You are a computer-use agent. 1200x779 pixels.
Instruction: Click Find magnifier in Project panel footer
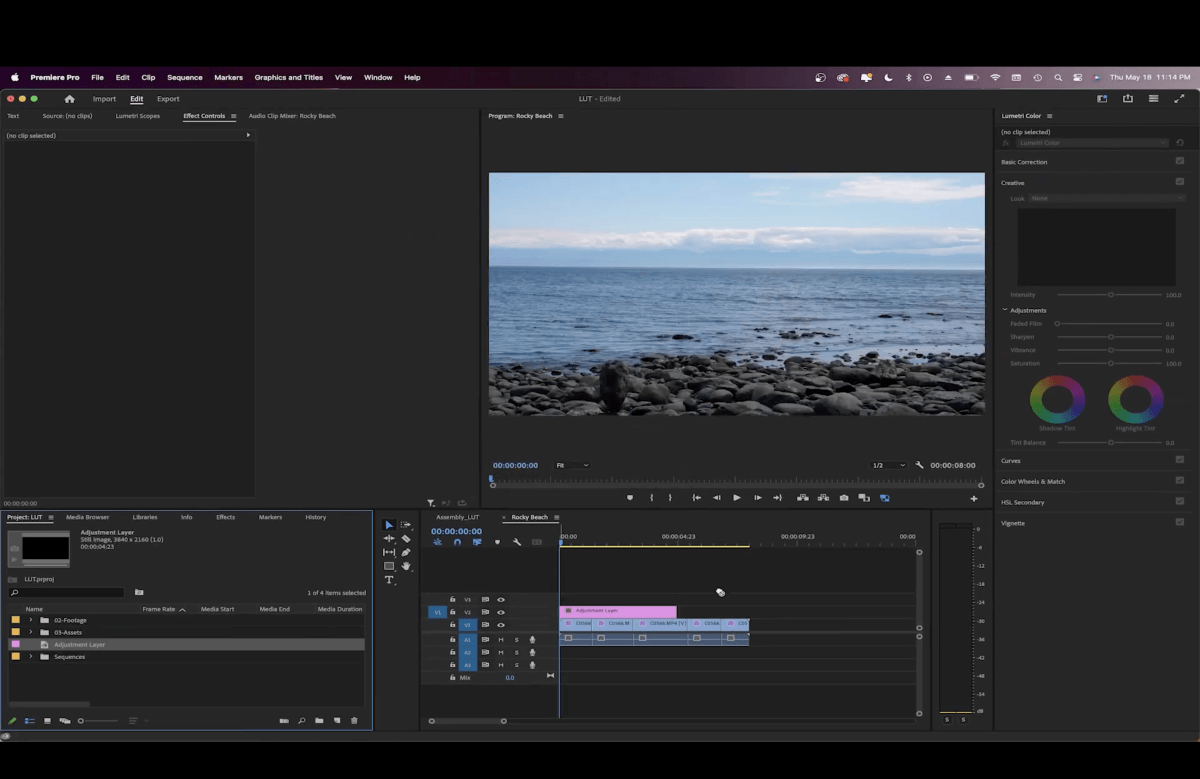[x=301, y=720]
